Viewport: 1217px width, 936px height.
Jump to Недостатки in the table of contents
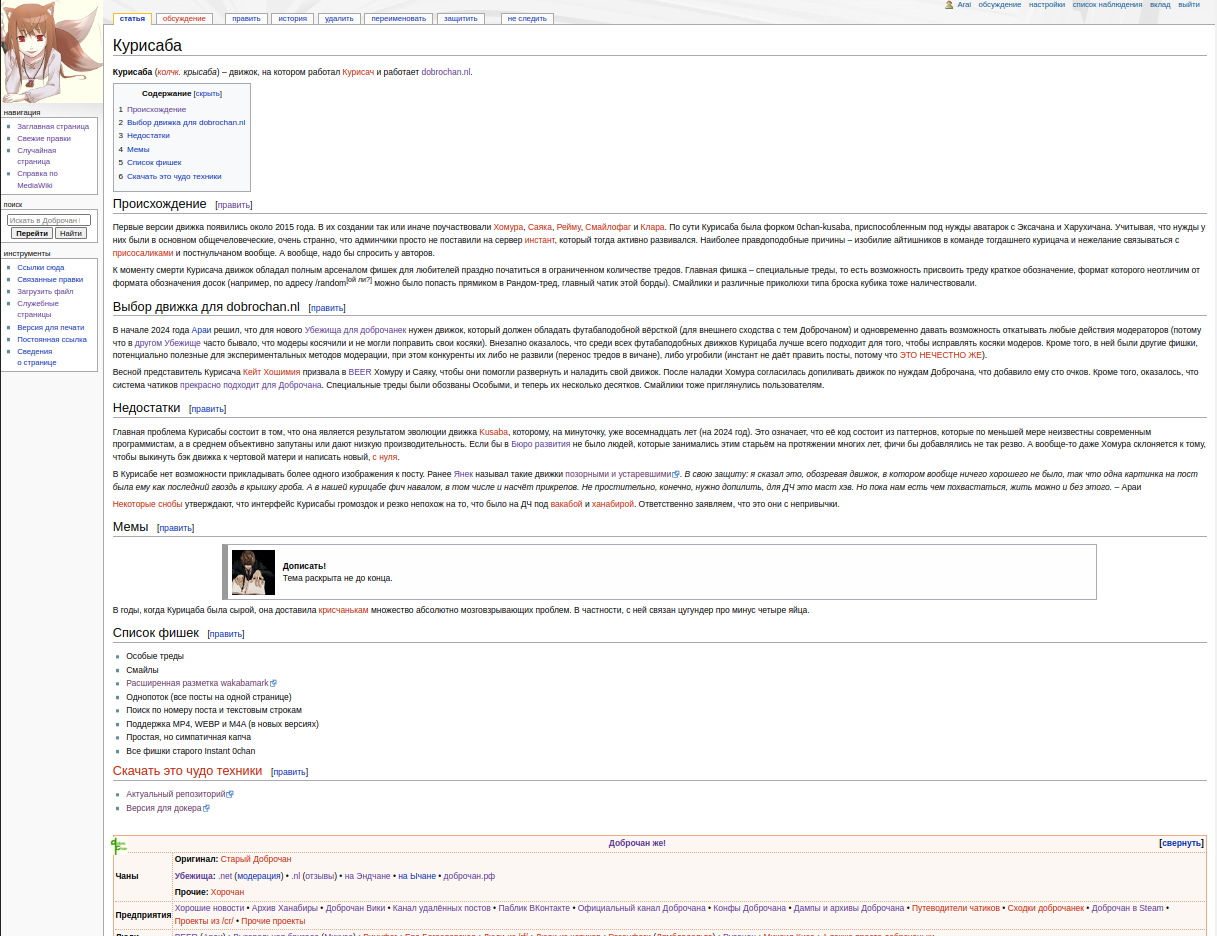click(x=148, y=135)
